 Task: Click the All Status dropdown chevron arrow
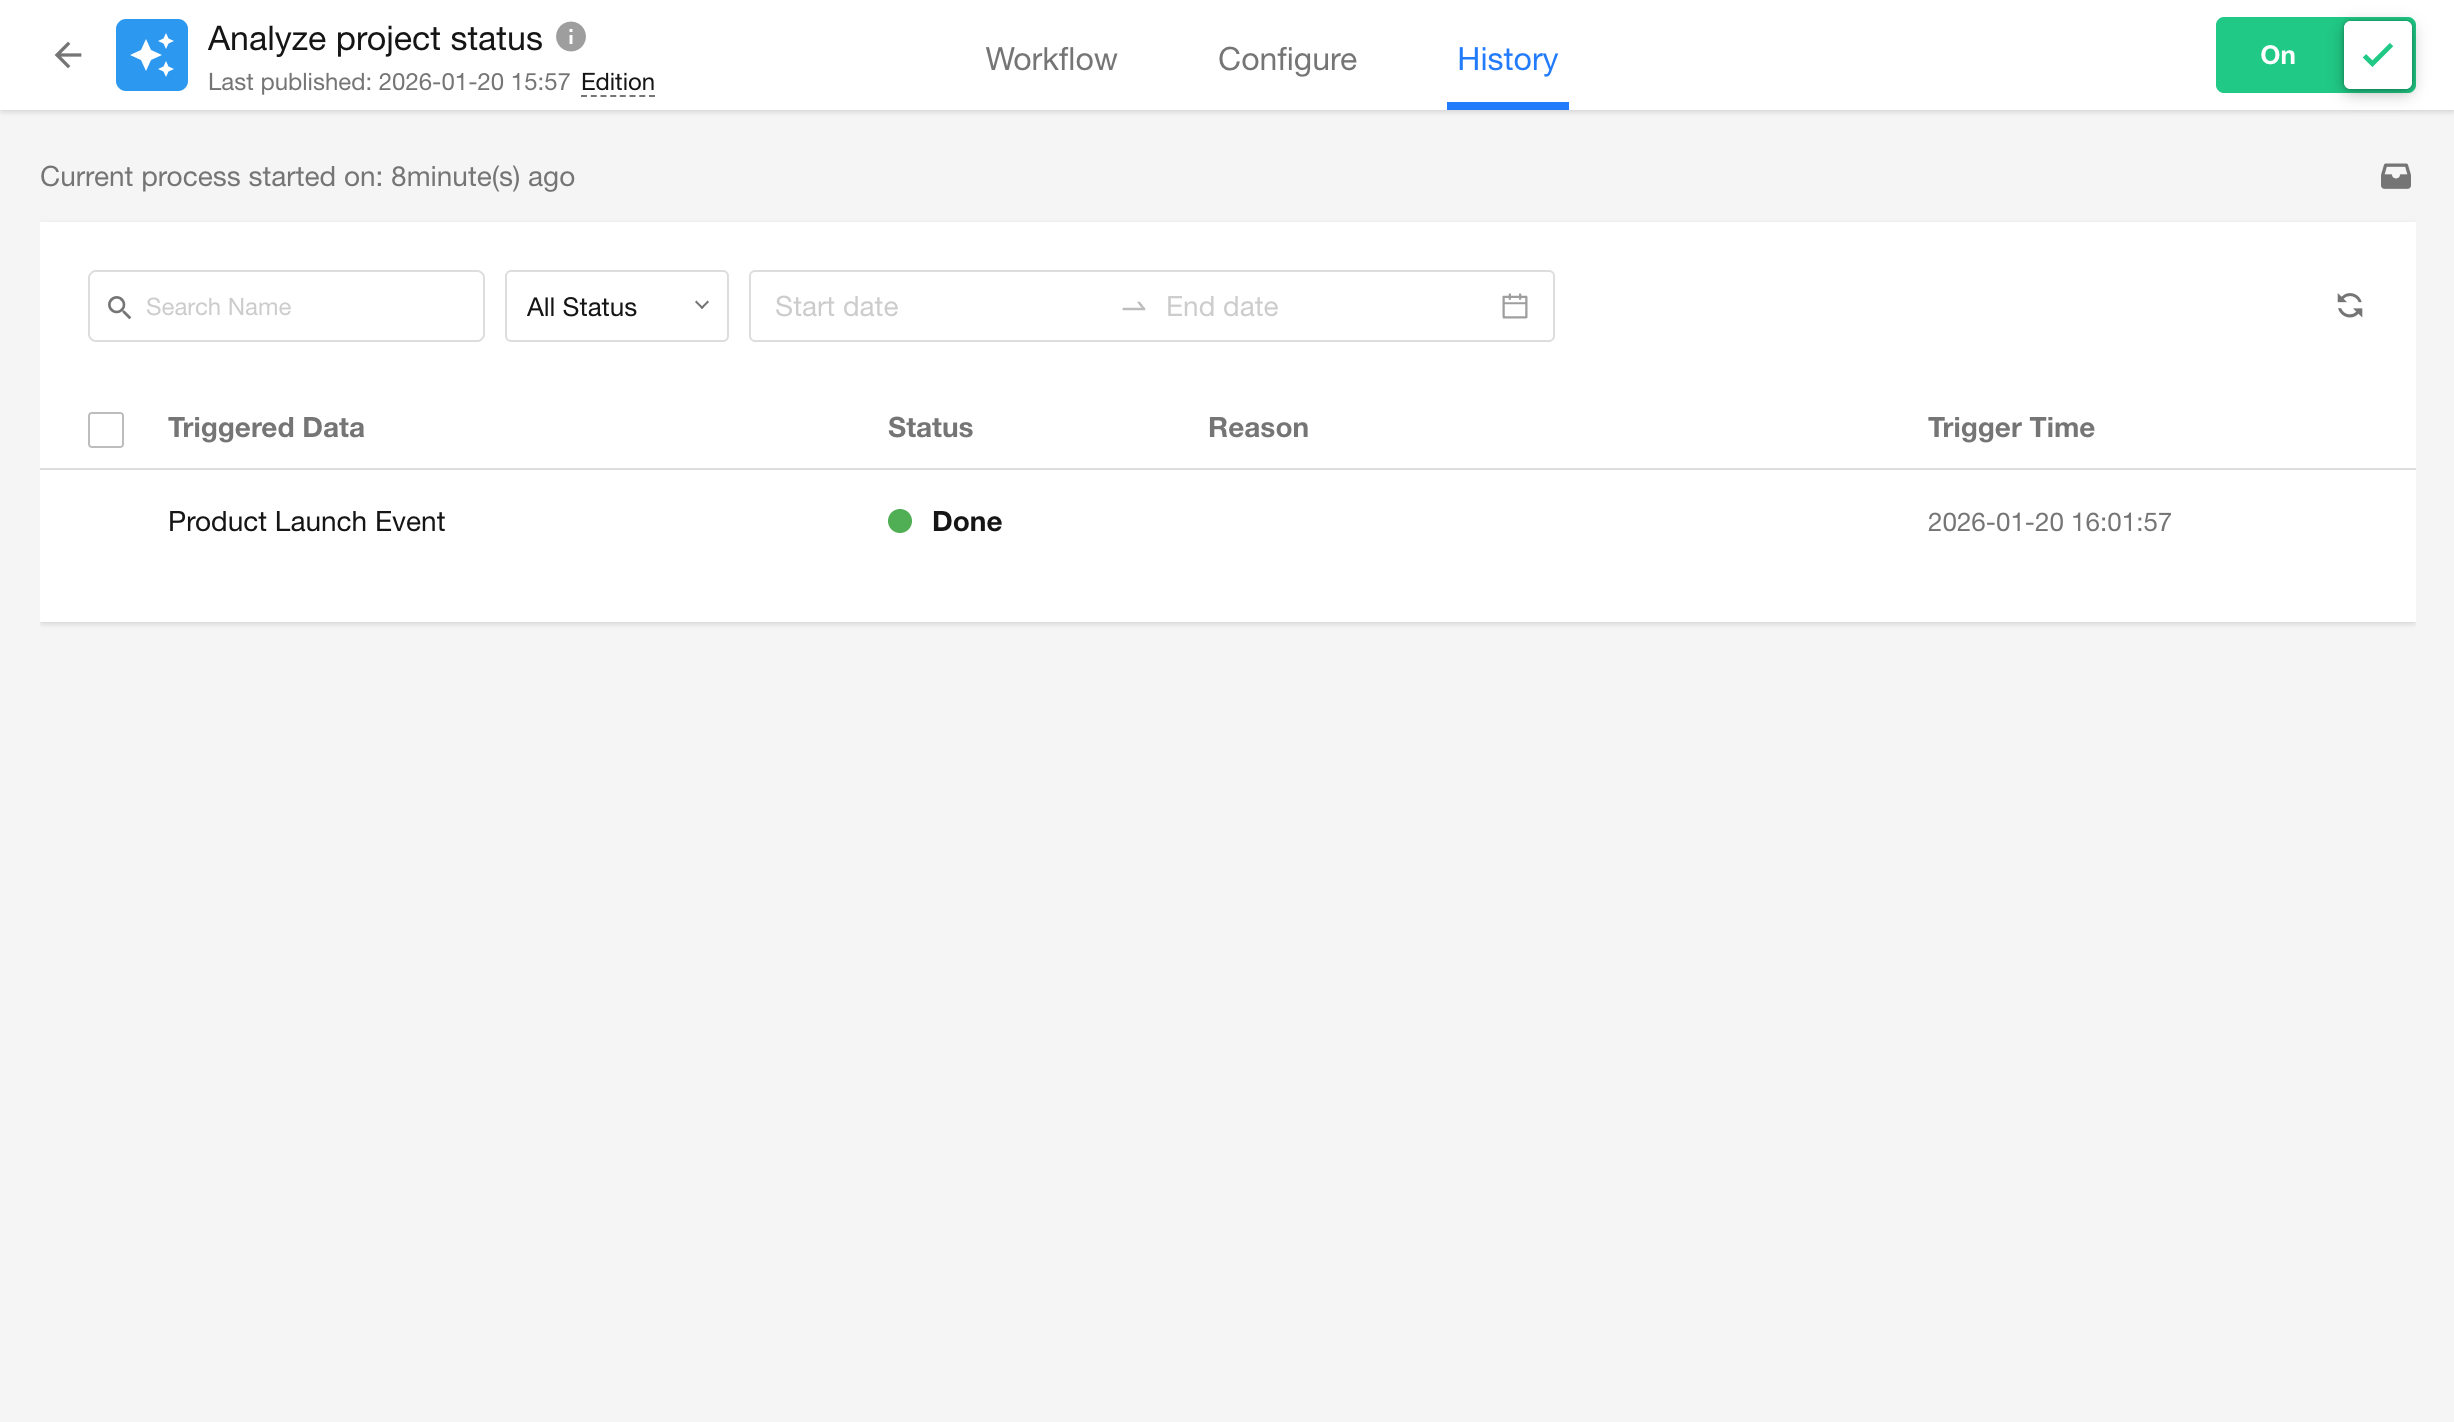coord(702,306)
